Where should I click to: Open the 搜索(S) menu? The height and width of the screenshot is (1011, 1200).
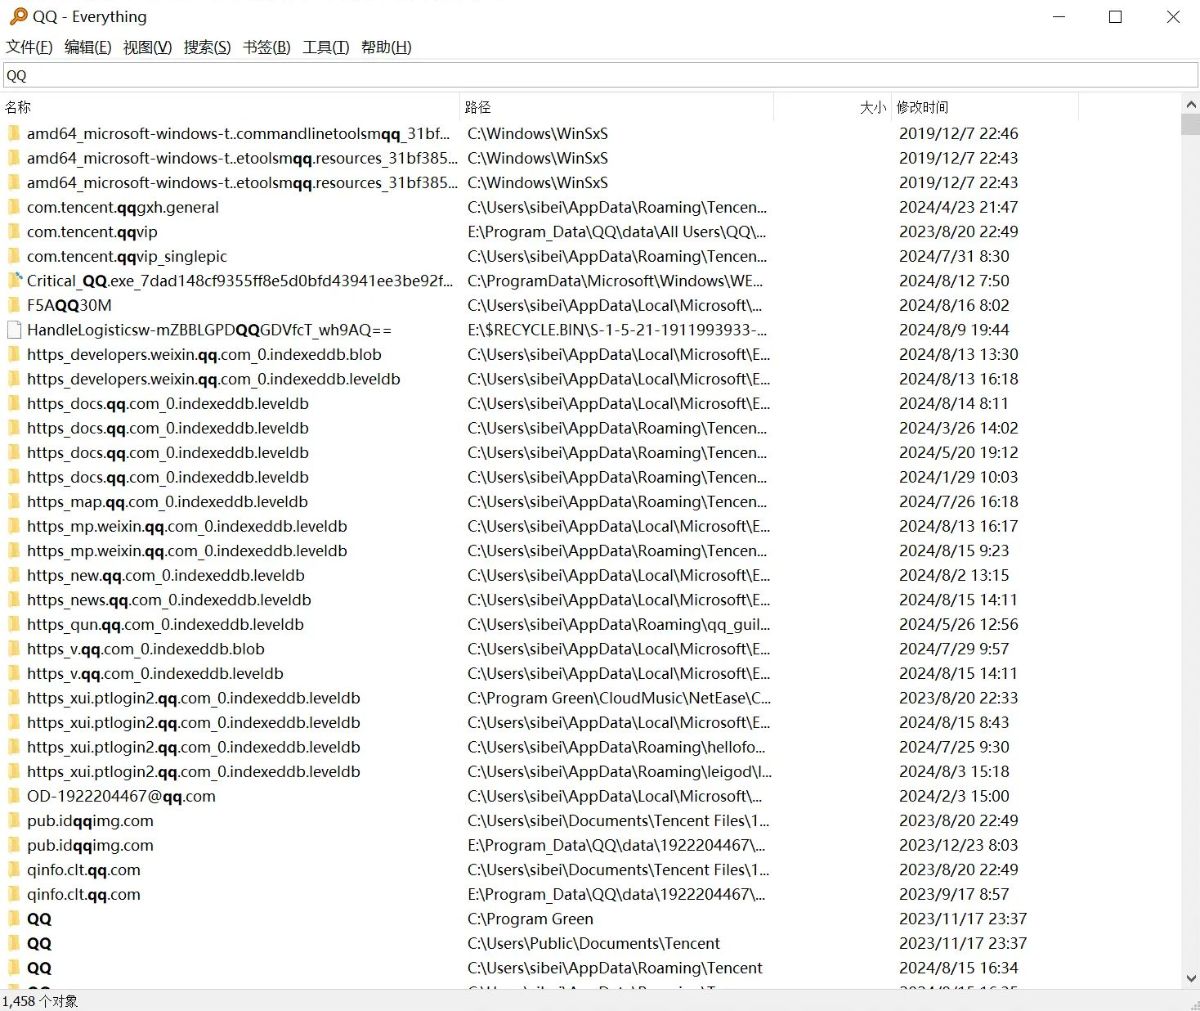click(x=207, y=47)
